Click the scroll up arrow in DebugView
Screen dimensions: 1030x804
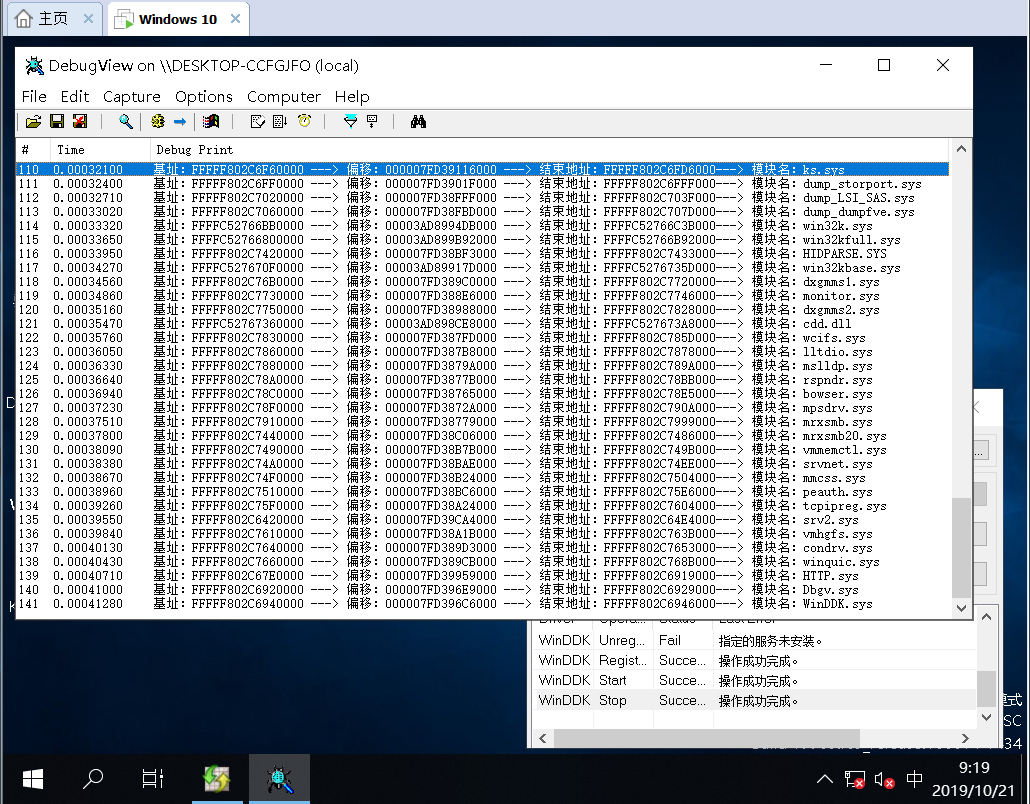pyautogui.click(x=961, y=149)
